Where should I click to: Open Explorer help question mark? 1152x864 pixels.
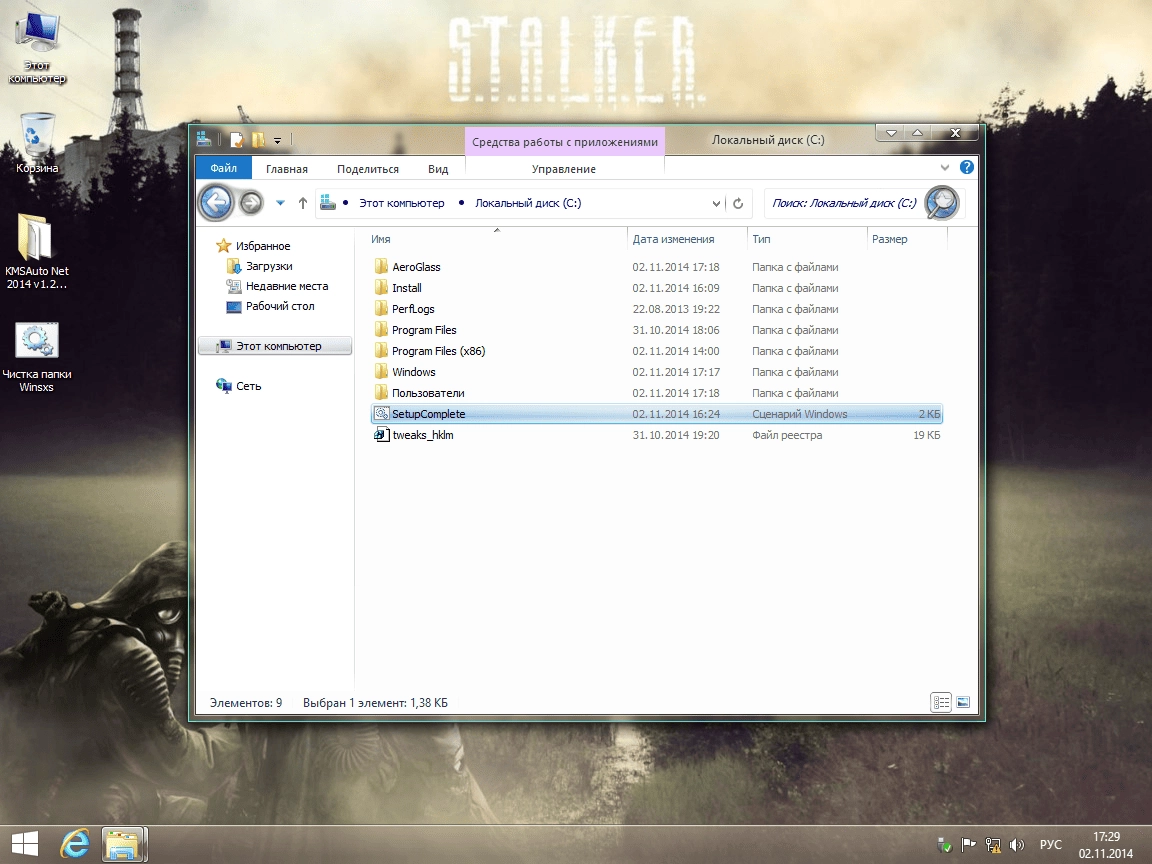click(967, 168)
